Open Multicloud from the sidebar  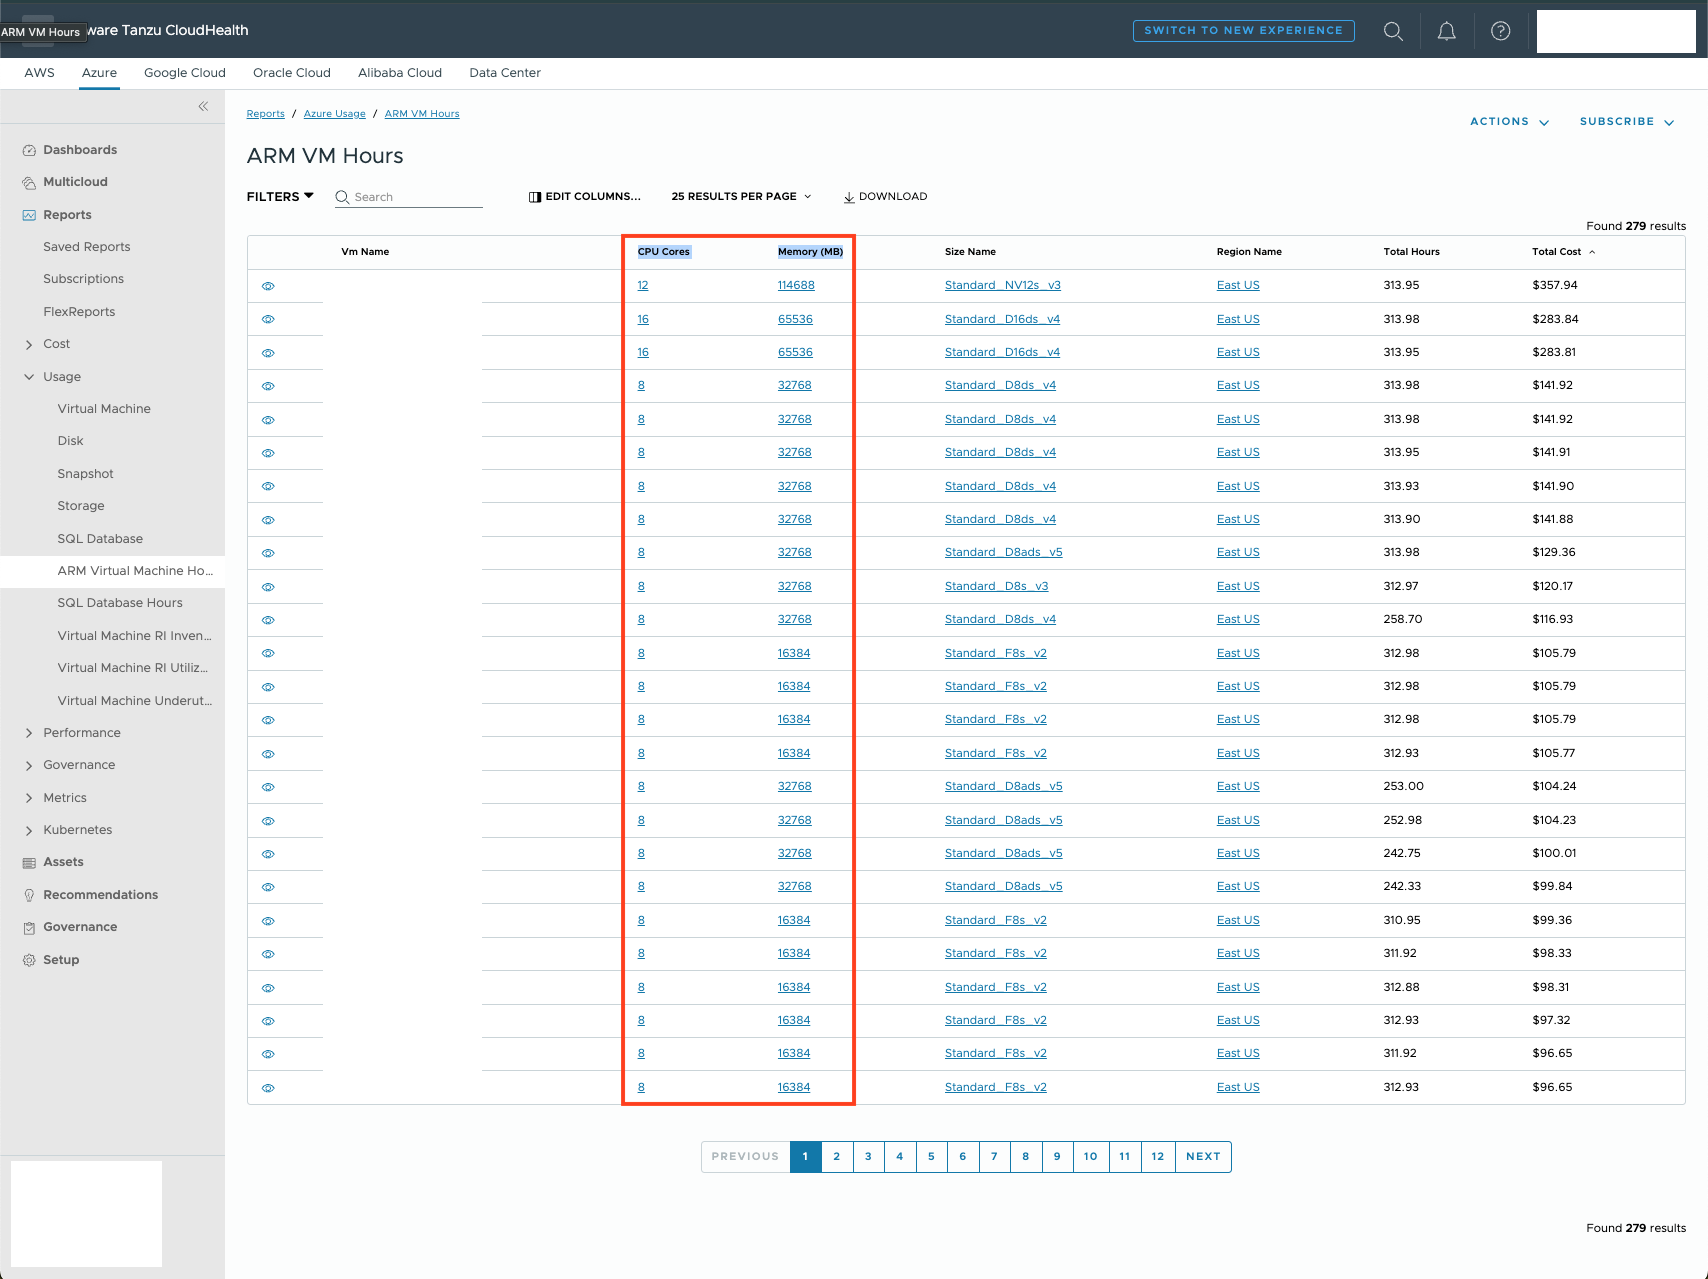point(75,182)
